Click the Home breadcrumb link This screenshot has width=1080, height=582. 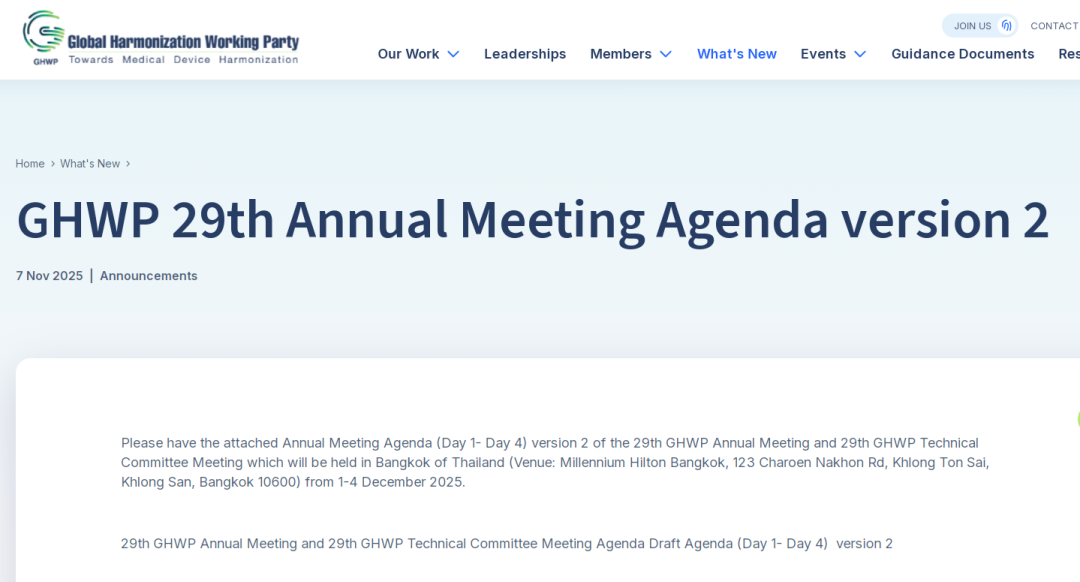click(30, 163)
